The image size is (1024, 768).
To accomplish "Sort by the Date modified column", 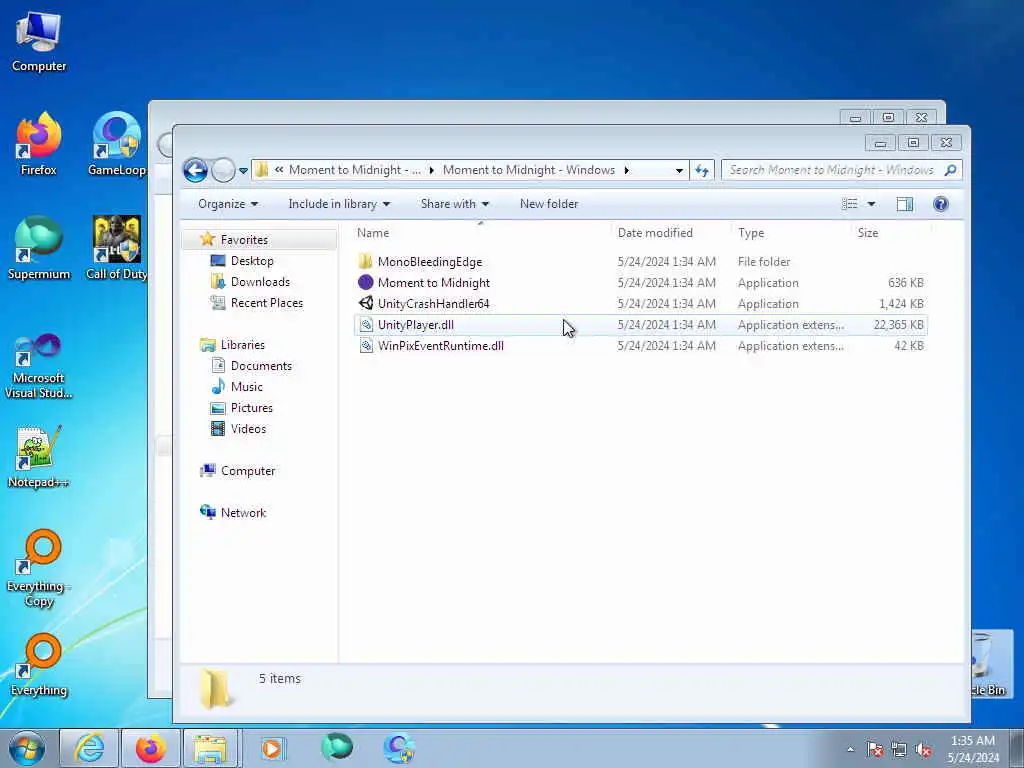I will [655, 233].
